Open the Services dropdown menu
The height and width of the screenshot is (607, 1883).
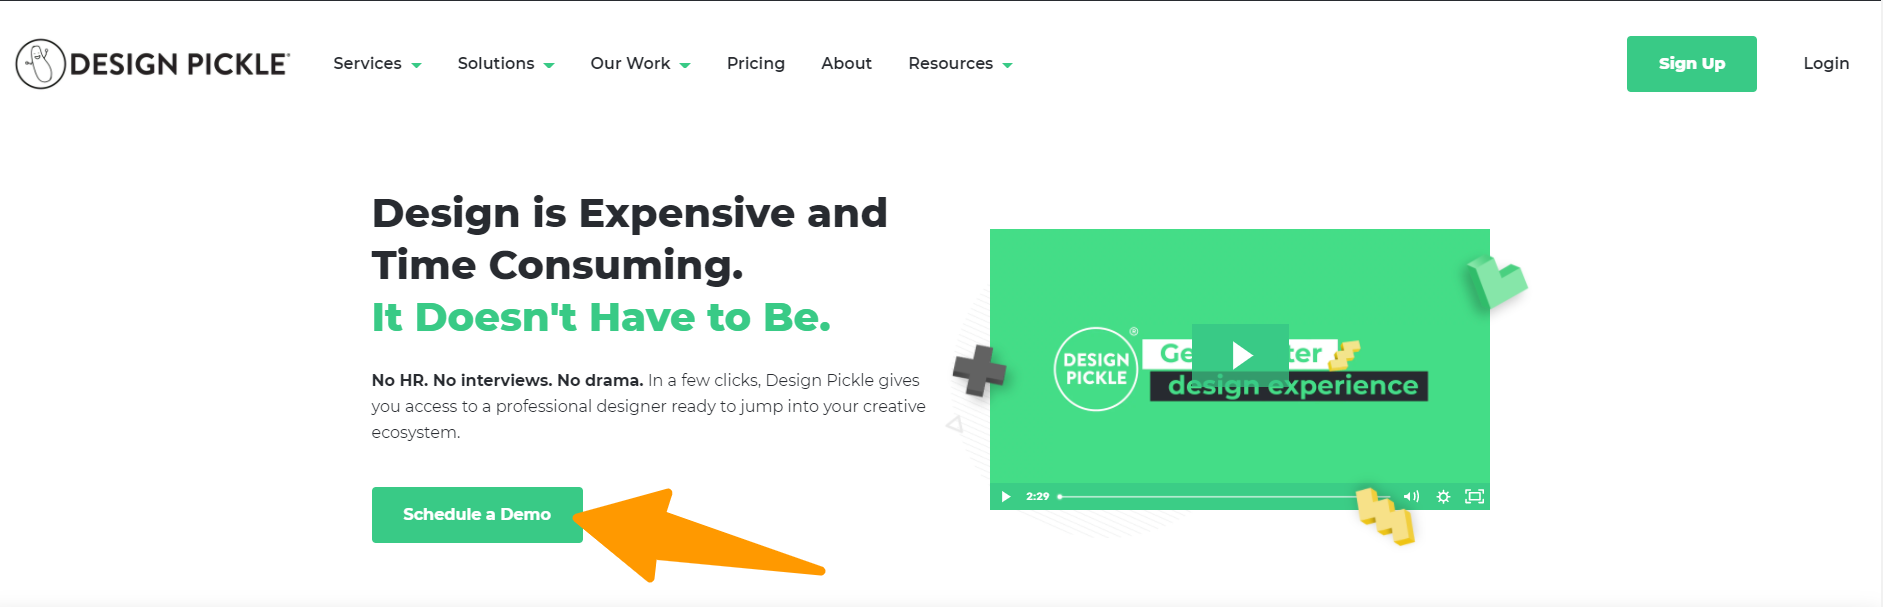tap(377, 64)
